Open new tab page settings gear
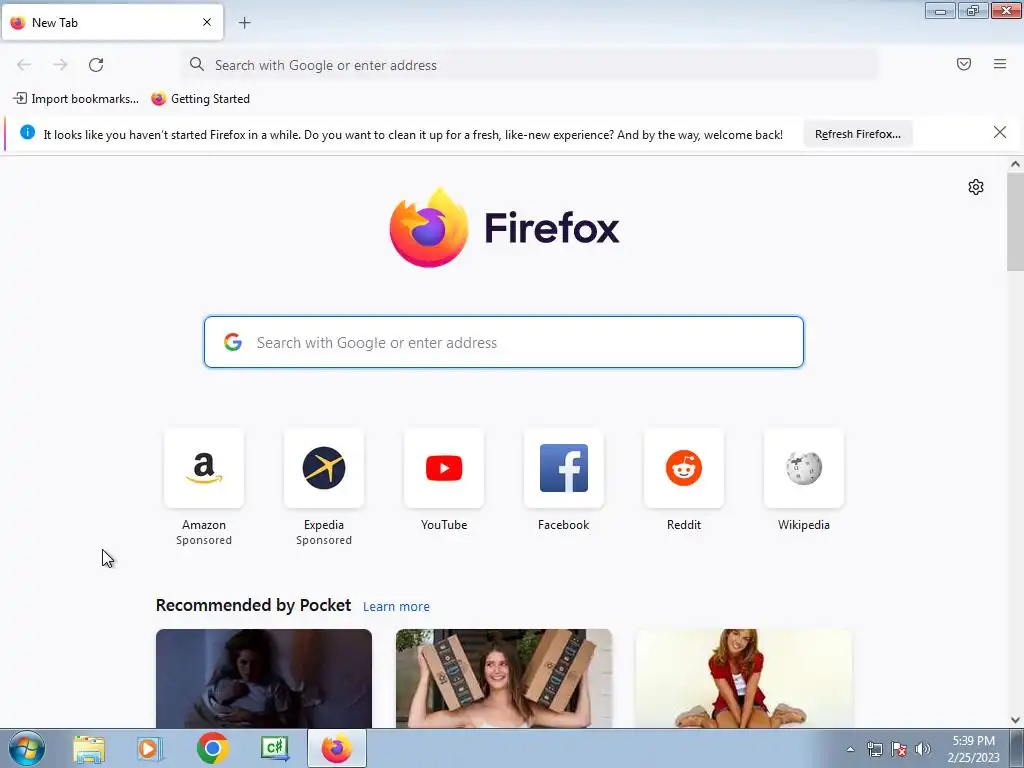The height and width of the screenshot is (768, 1024). [x=976, y=187]
